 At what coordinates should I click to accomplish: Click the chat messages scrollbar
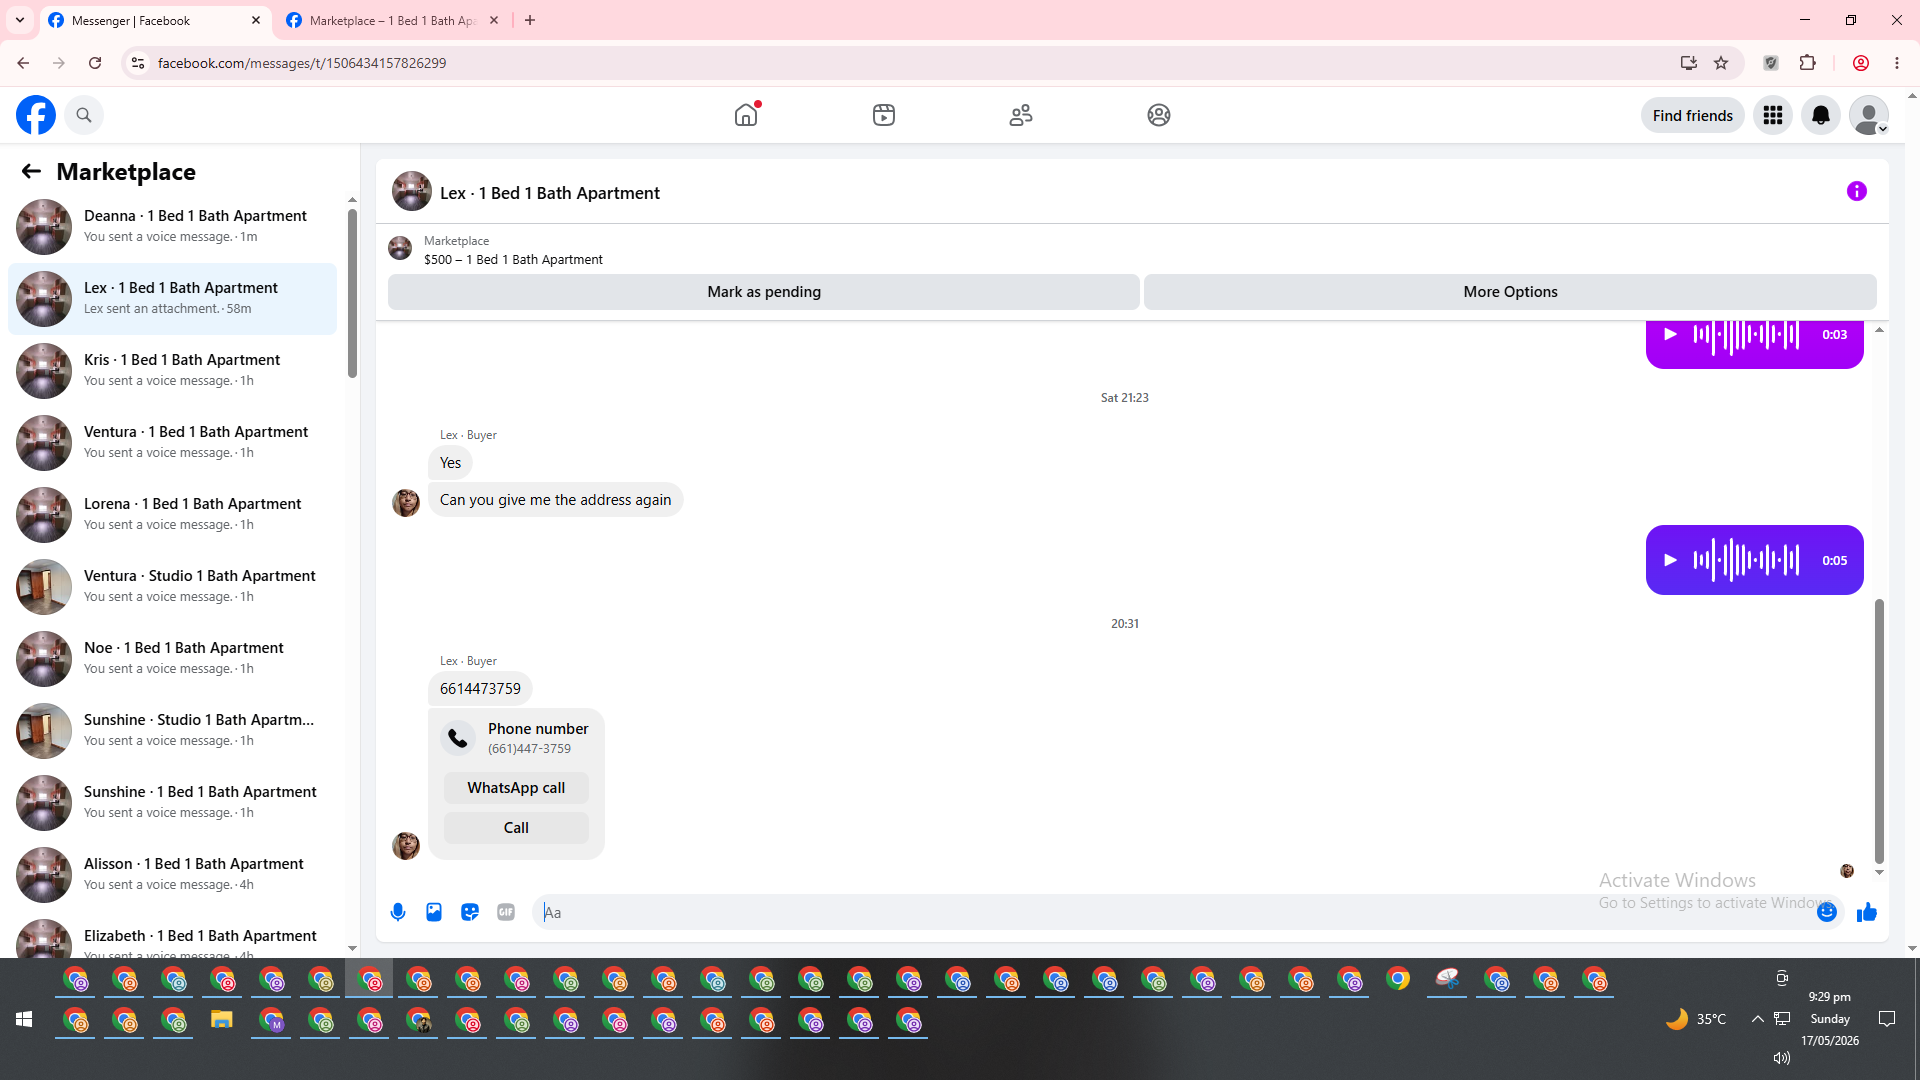pos(1879,731)
